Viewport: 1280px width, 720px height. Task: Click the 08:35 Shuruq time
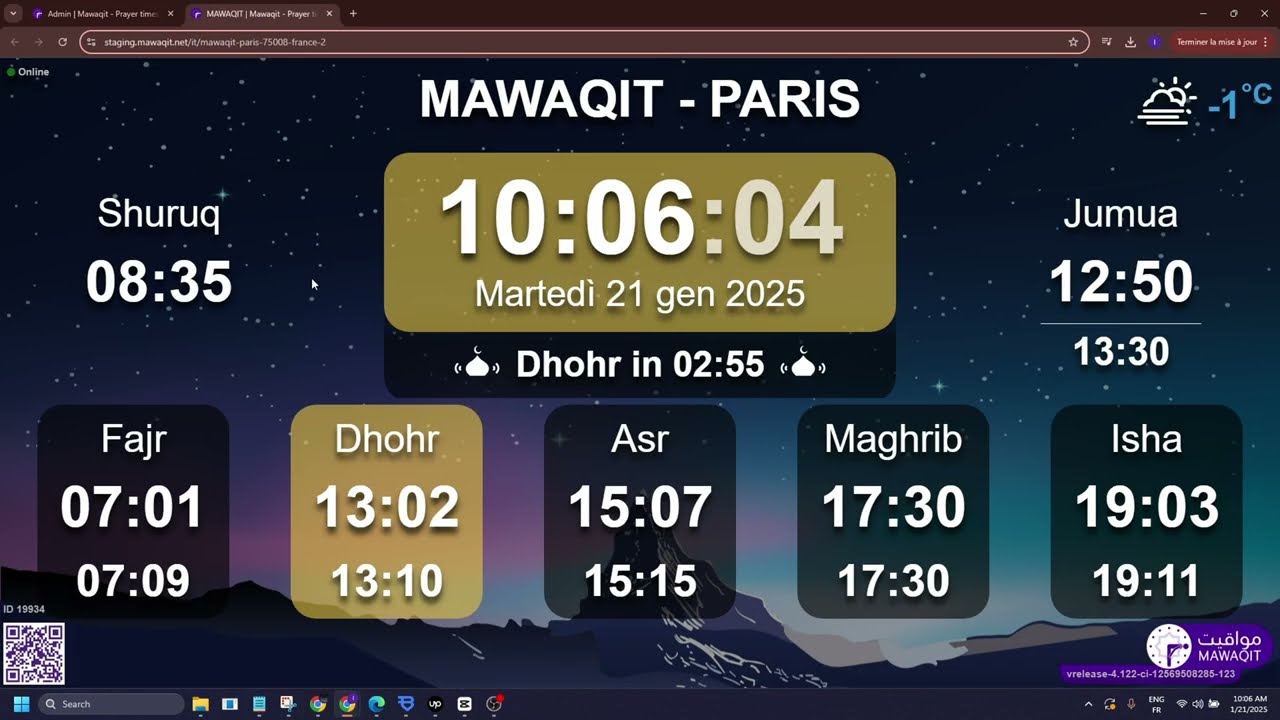point(159,281)
